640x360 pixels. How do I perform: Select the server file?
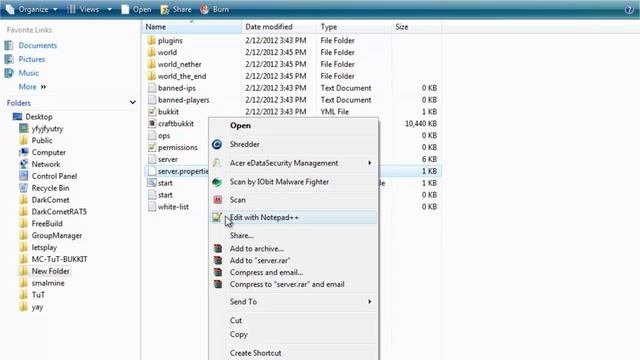(168, 159)
